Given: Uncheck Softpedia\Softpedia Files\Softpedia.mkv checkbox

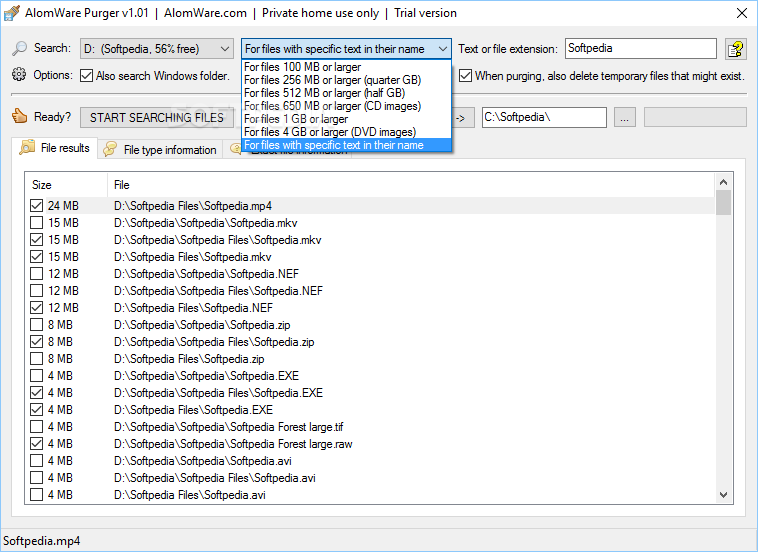Looking at the screenshot, I should 36,239.
